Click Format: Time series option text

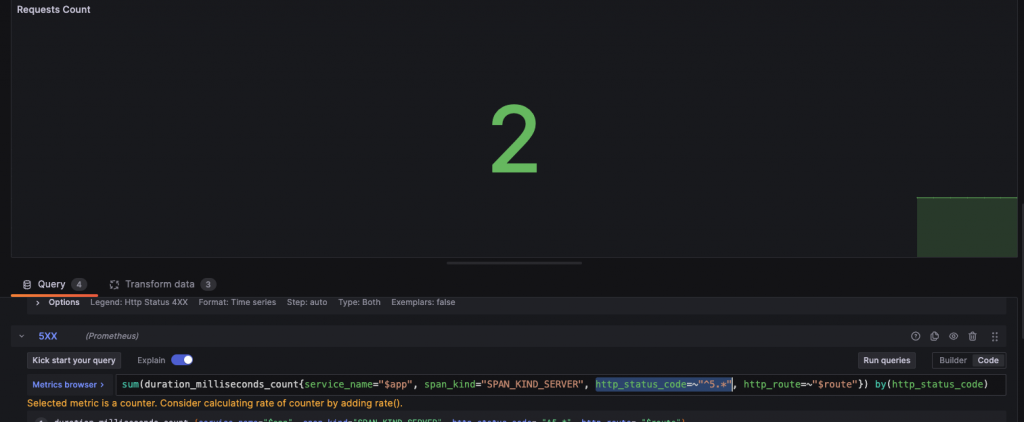pyautogui.click(x=237, y=302)
